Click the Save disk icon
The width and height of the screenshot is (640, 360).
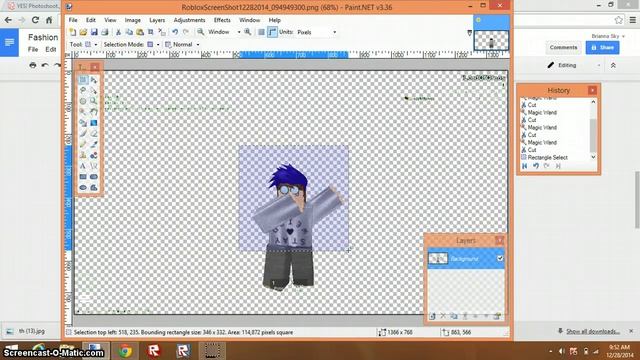(x=94, y=32)
